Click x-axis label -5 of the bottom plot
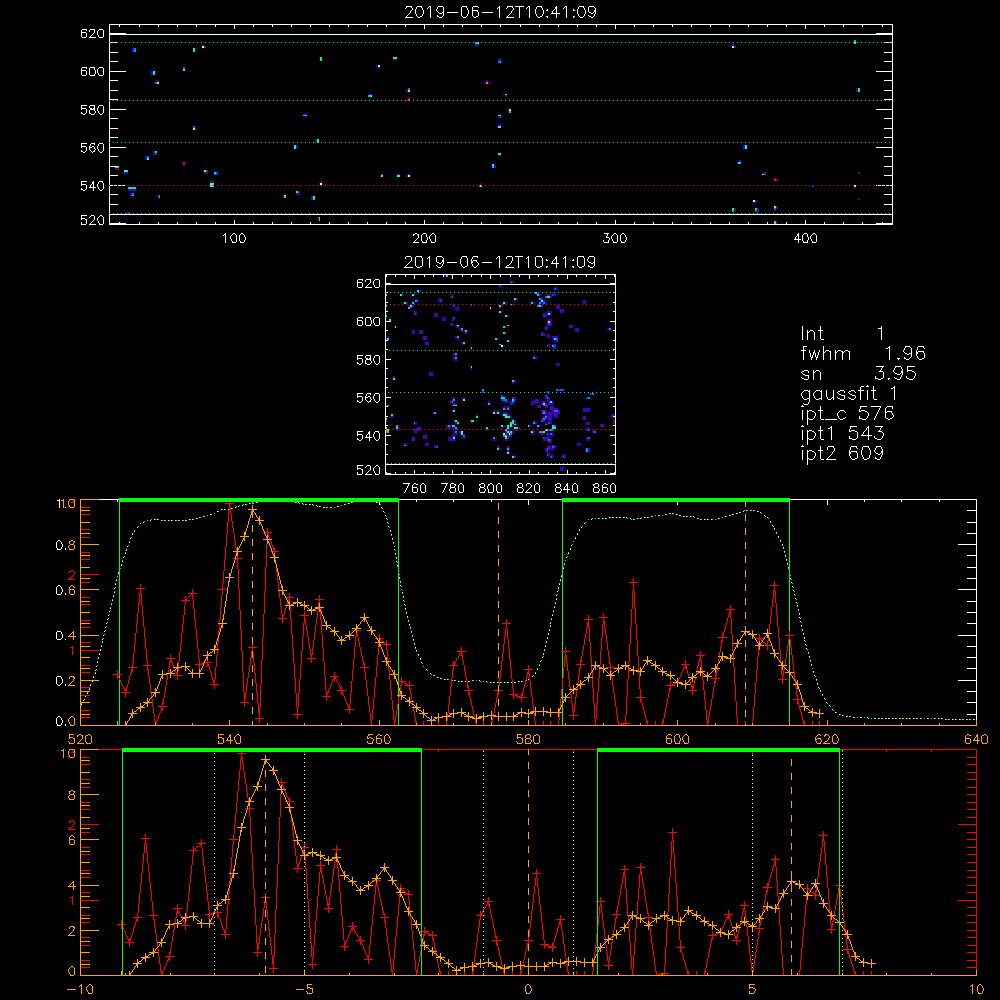1000x1000 pixels. [x=304, y=990]
